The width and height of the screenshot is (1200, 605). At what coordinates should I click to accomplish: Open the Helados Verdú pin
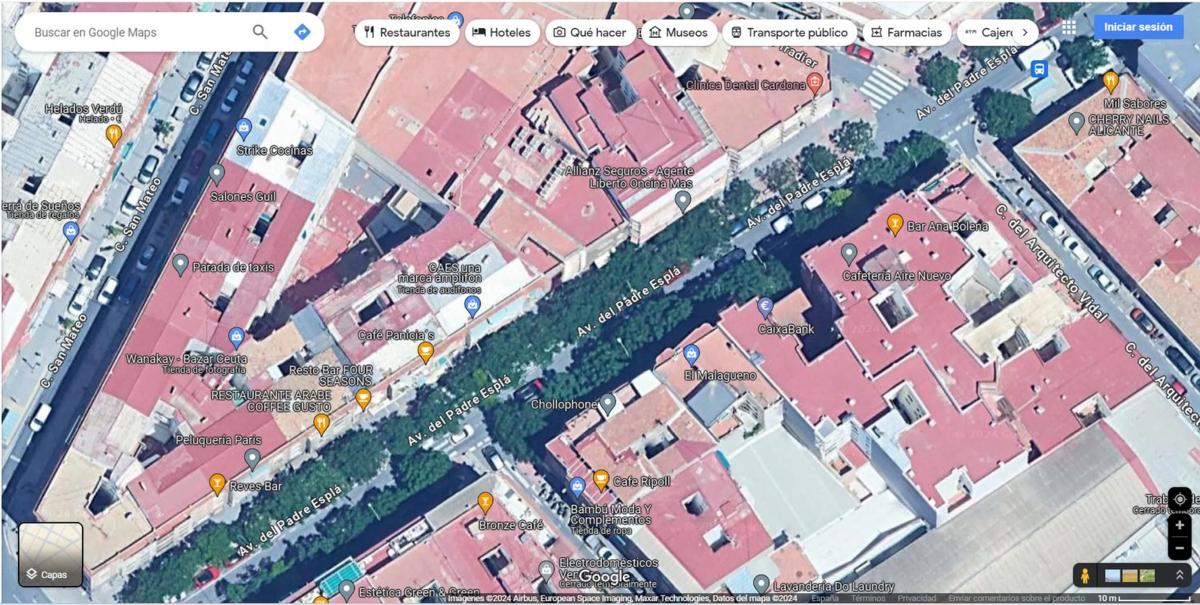(x=114, y=133)
